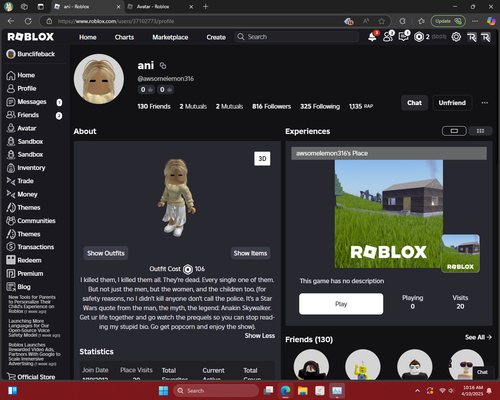The width and height of the screenshot is (500, 400).
Task: Open the Bunclifeback user in sidebar
Action: click(31, 54)
